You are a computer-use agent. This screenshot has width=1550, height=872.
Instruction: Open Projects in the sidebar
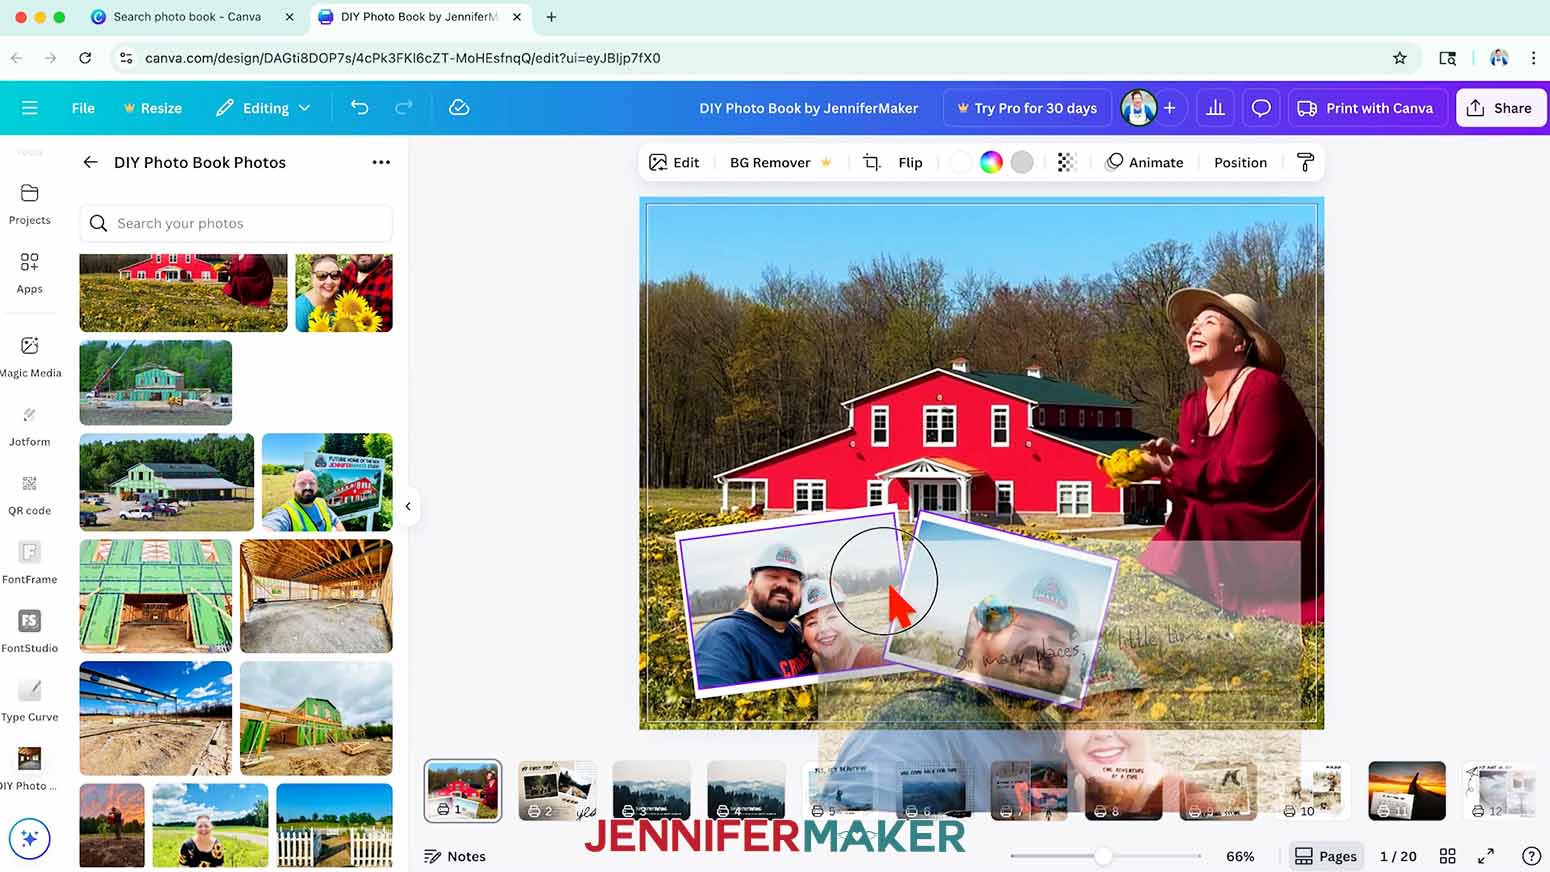pyautogui.click(x=30, y=204)
